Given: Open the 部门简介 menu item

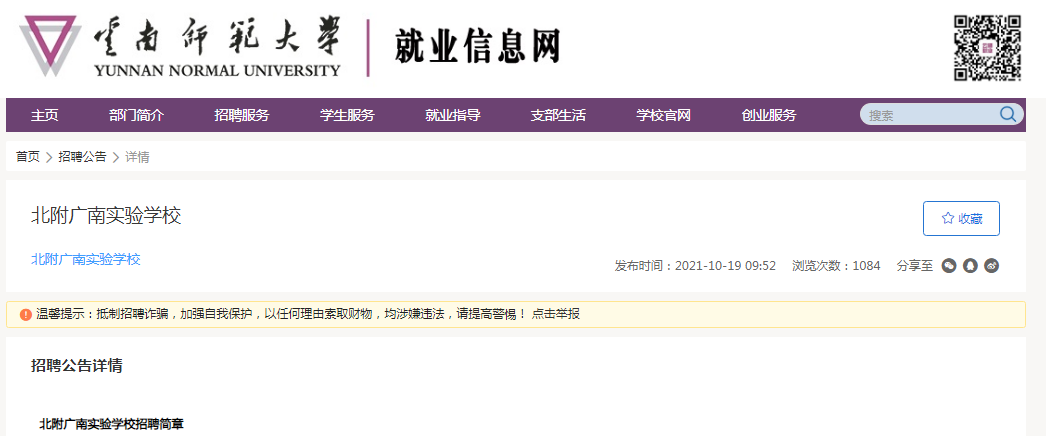Looking at the screenshot, I should tap(136, 115).
